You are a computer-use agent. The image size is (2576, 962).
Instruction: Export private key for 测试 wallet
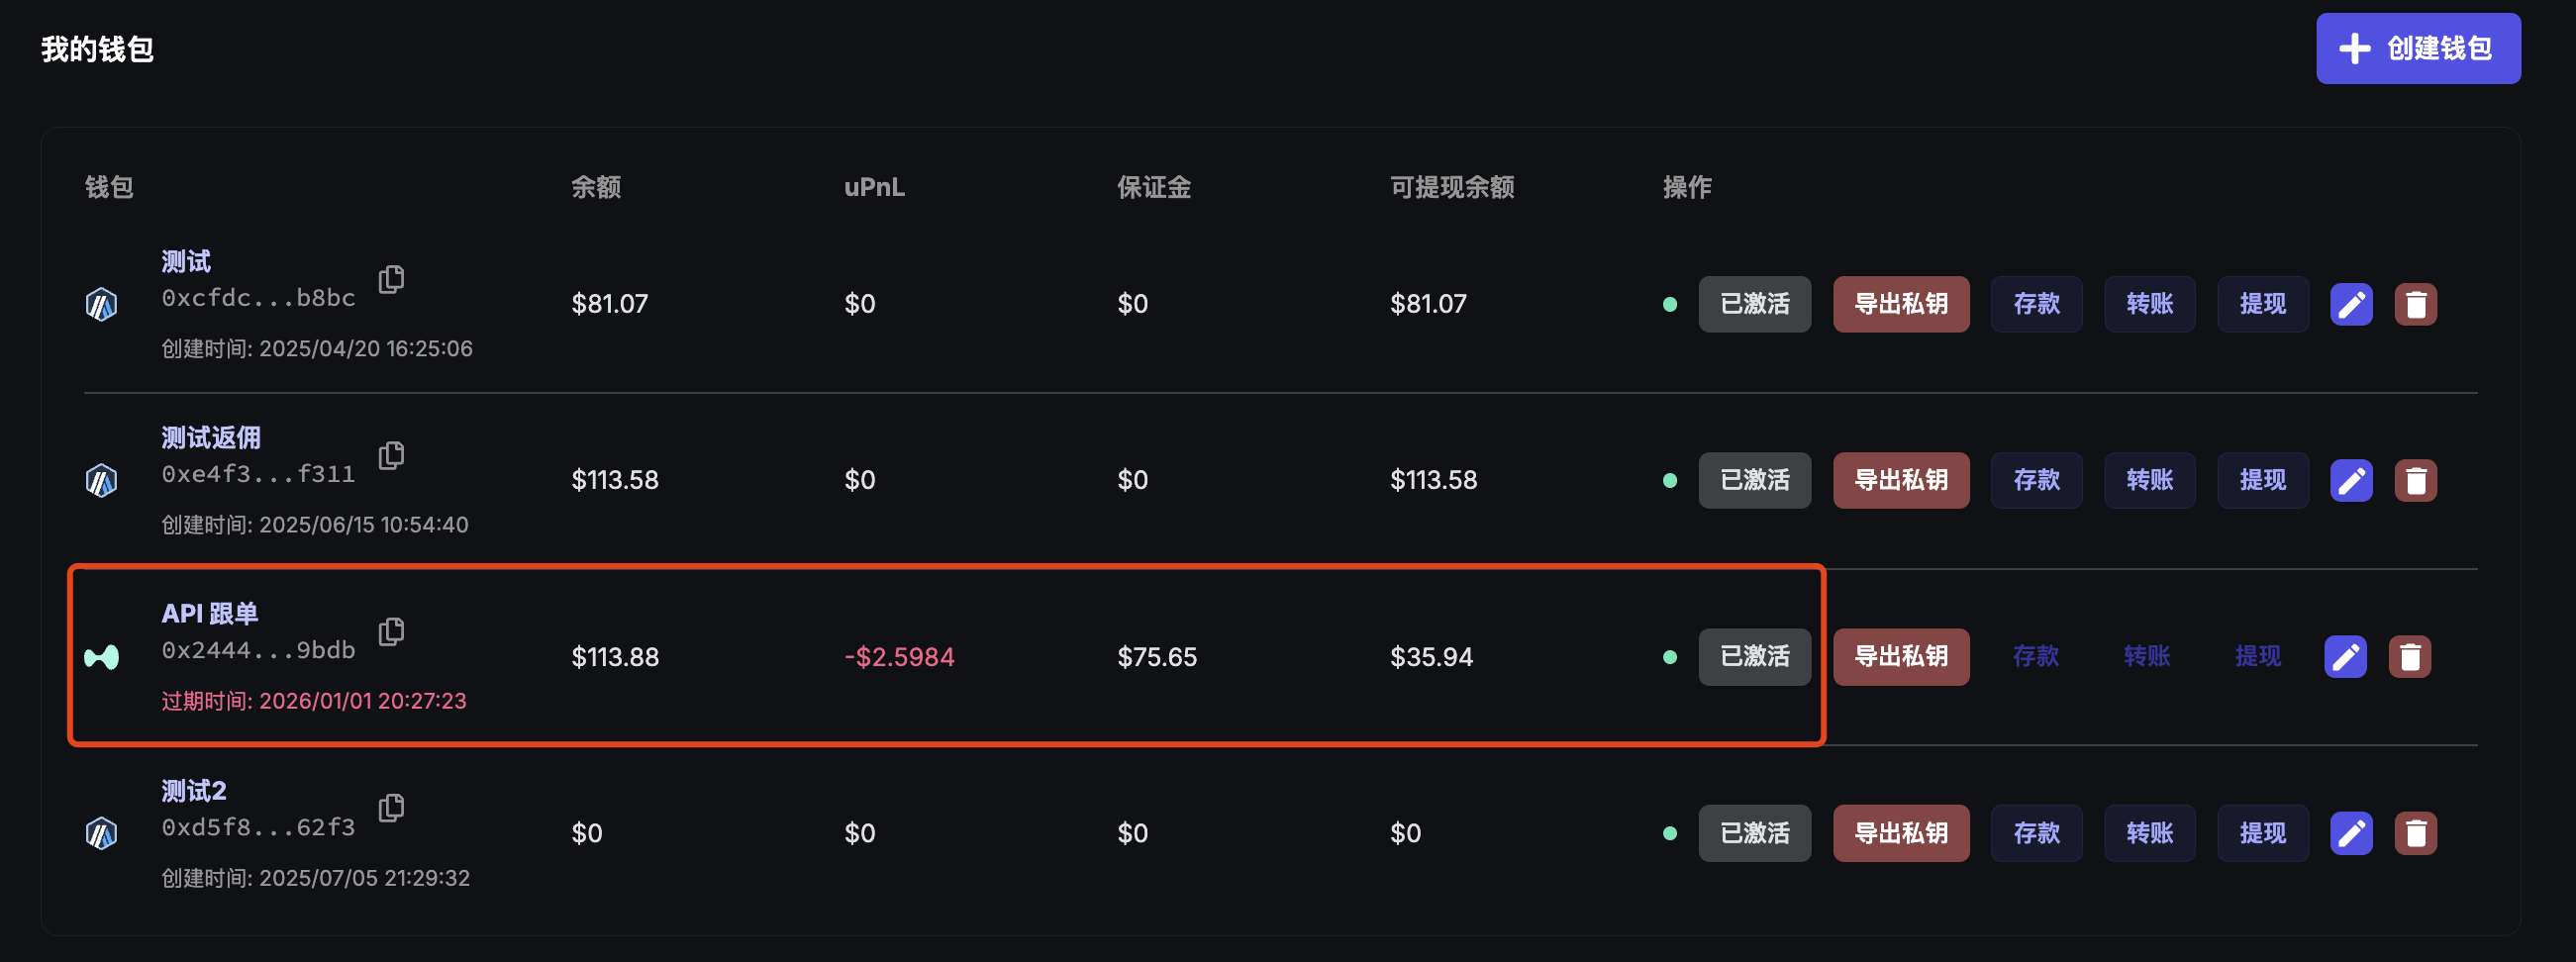[x=1900, y=304]
